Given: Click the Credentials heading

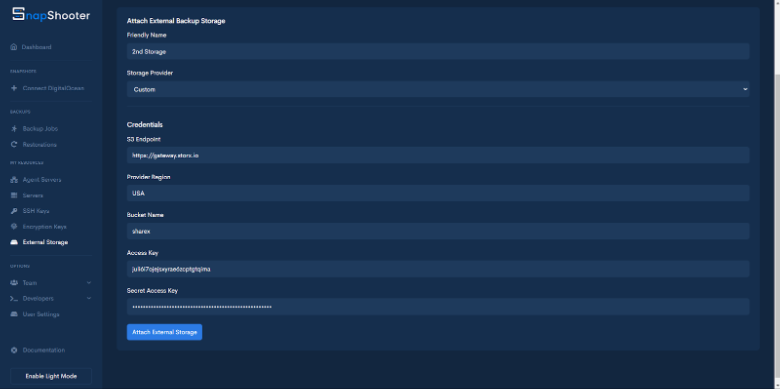Looking at the screenshot, I should (145, 124).
